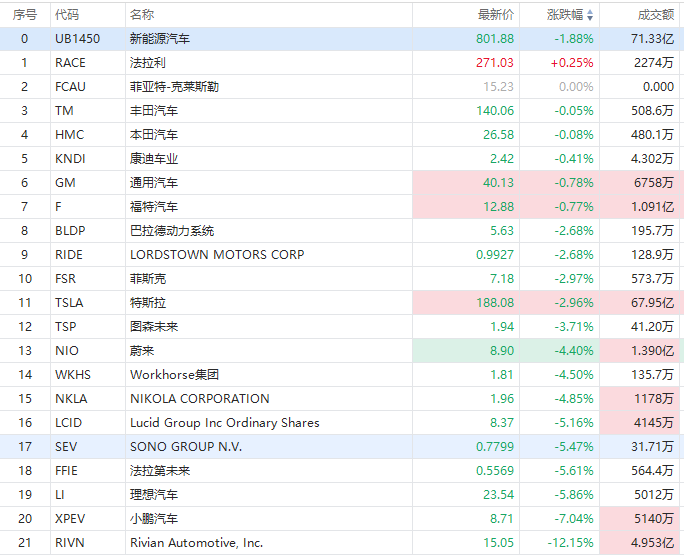Select Lucid Group Inc Ordinary Shares
This screenshot has height=558, width=684.
[x=224, y=423]
